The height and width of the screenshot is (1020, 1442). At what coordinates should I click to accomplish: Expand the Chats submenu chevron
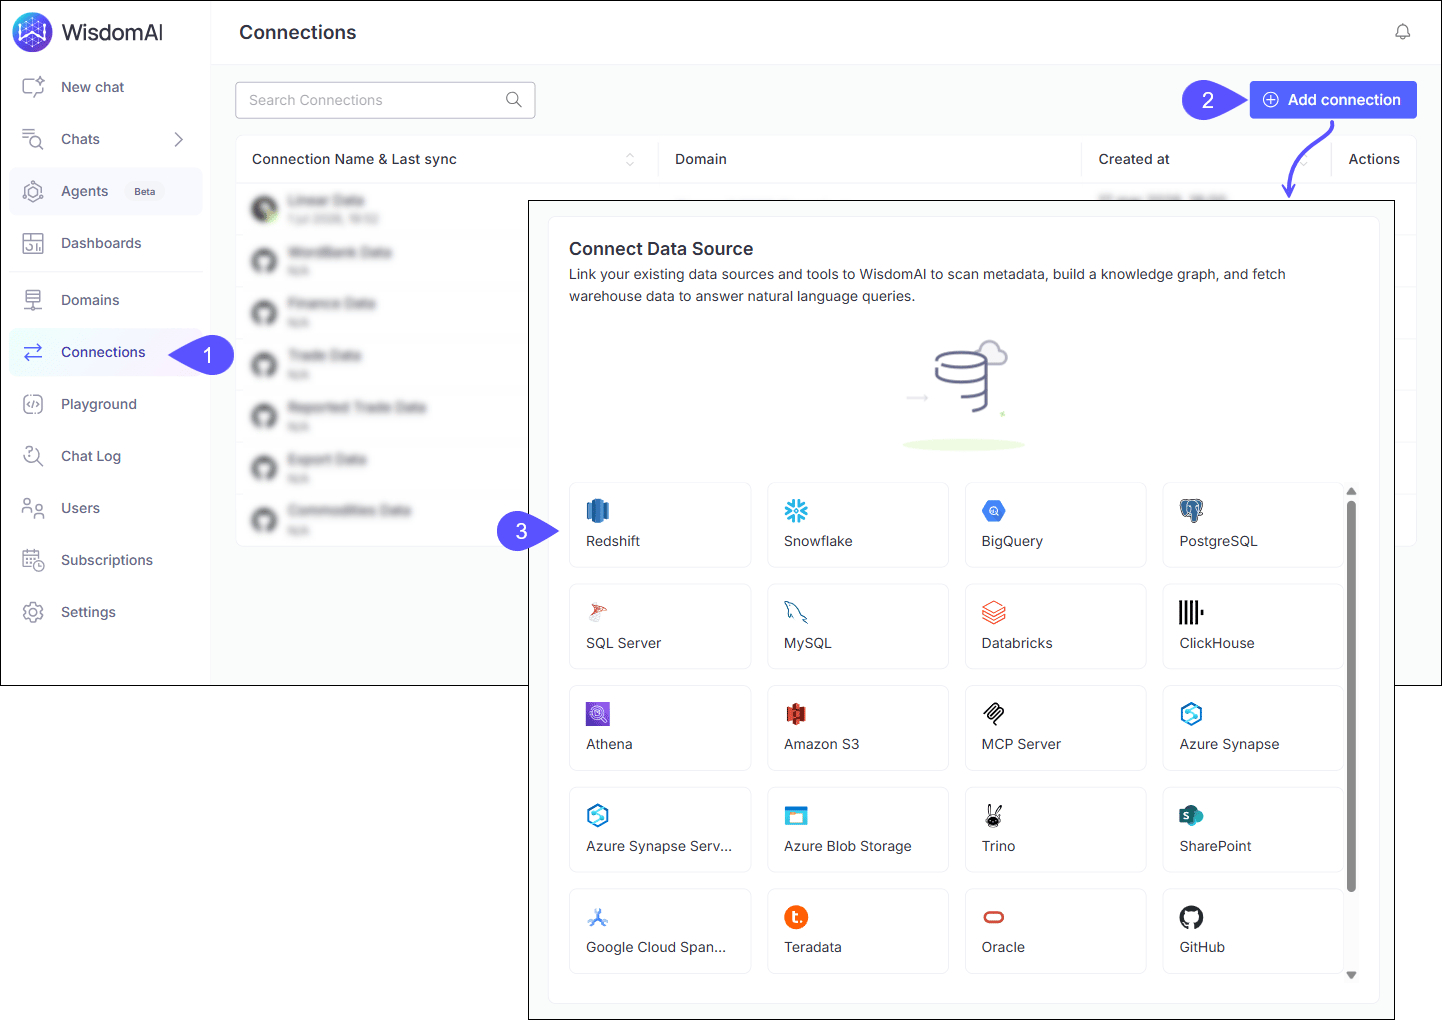pyautogui.click(x=178, y=139)
